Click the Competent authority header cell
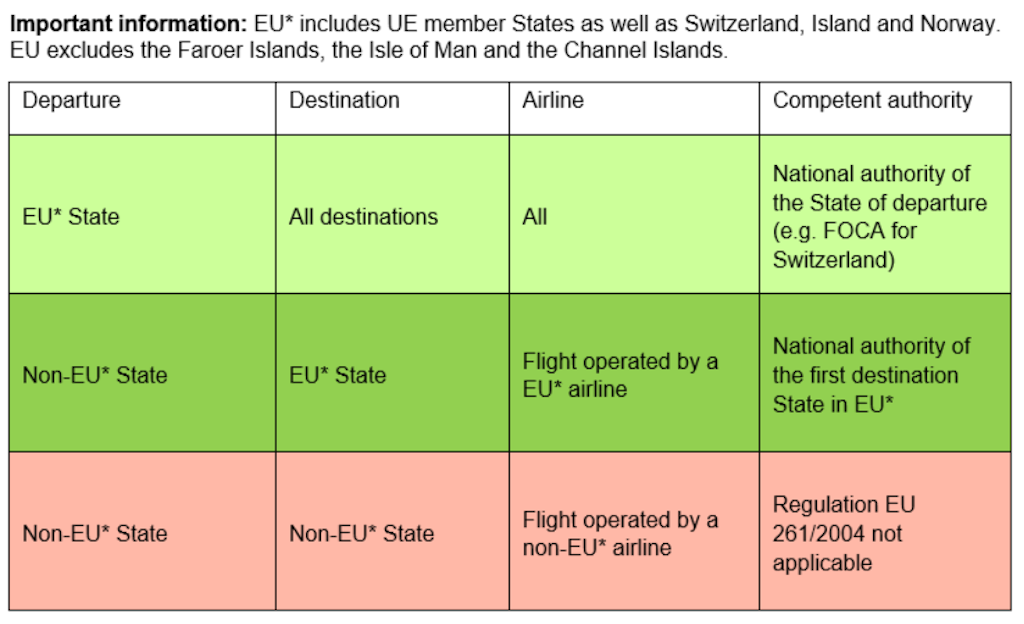 pos(872,101)
